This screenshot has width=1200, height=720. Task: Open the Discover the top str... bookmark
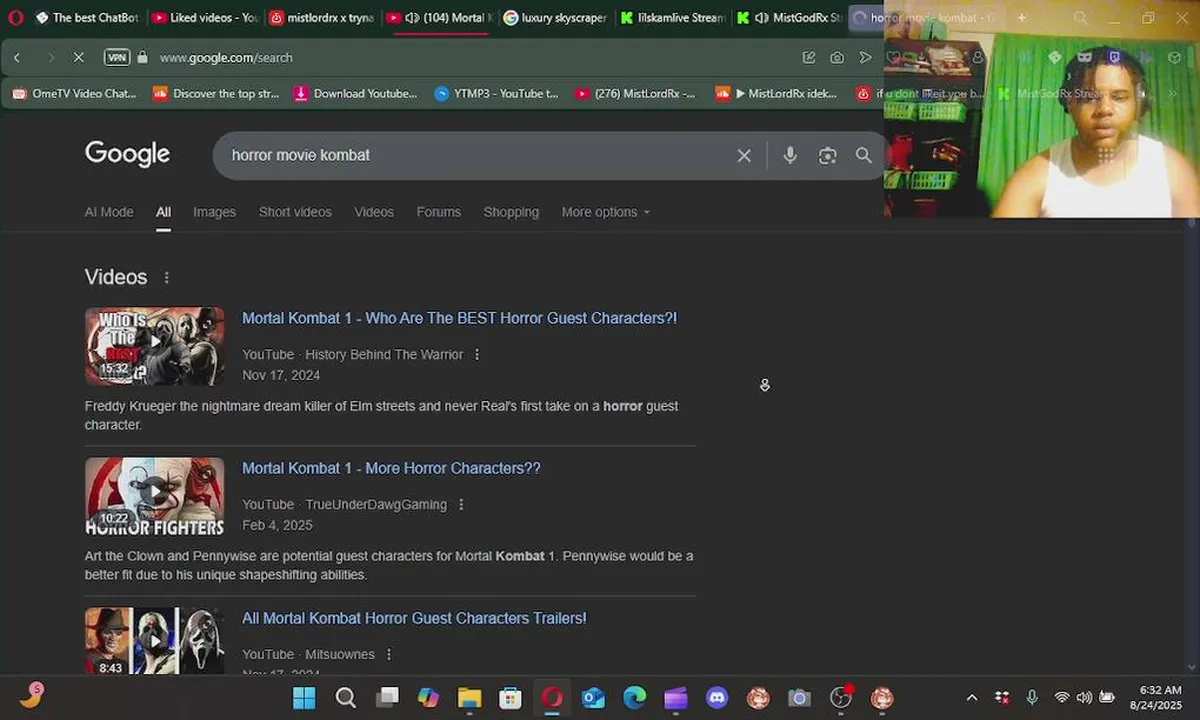tap(216, 93)
